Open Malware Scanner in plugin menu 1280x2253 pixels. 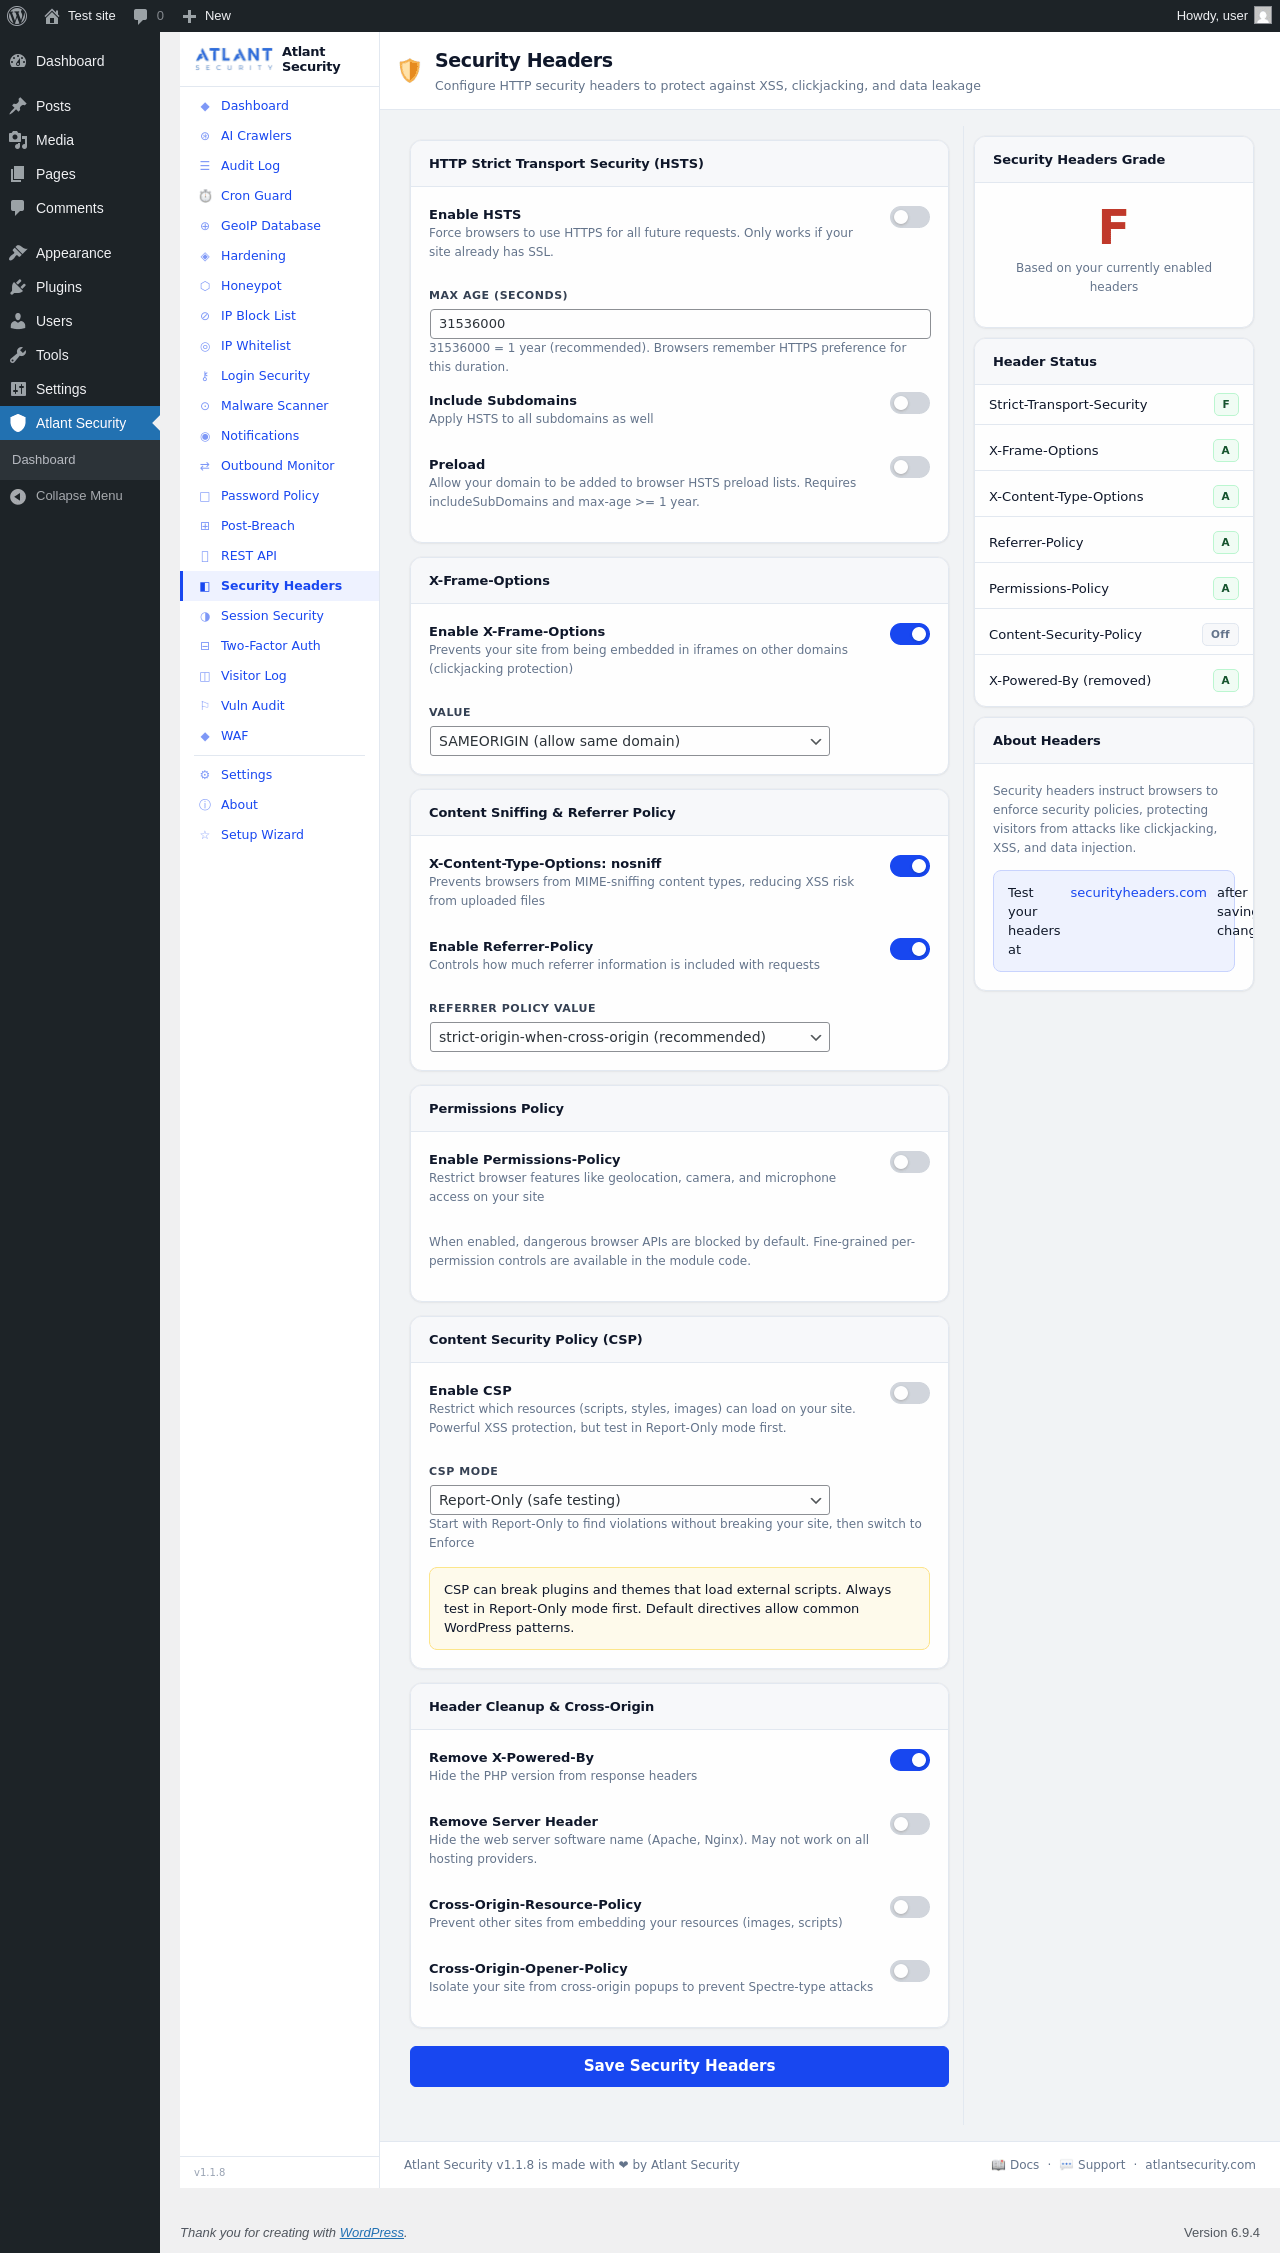coord(274,406)
